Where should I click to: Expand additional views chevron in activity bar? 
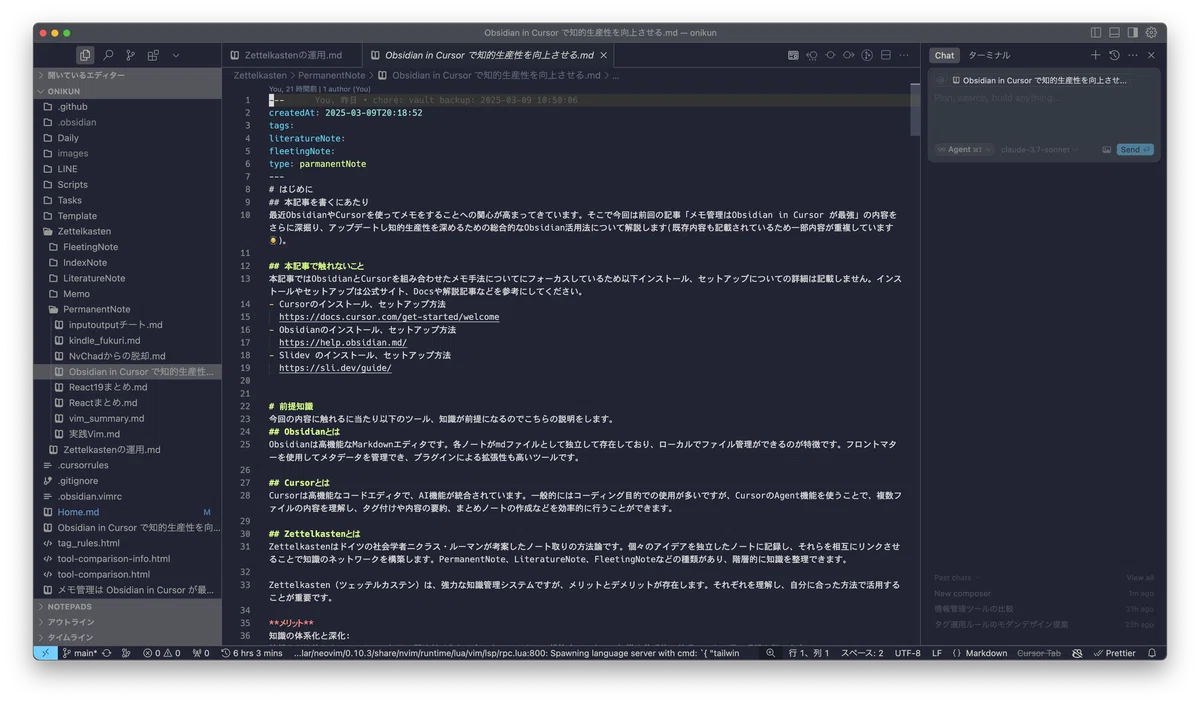click(x=176, y=55)
